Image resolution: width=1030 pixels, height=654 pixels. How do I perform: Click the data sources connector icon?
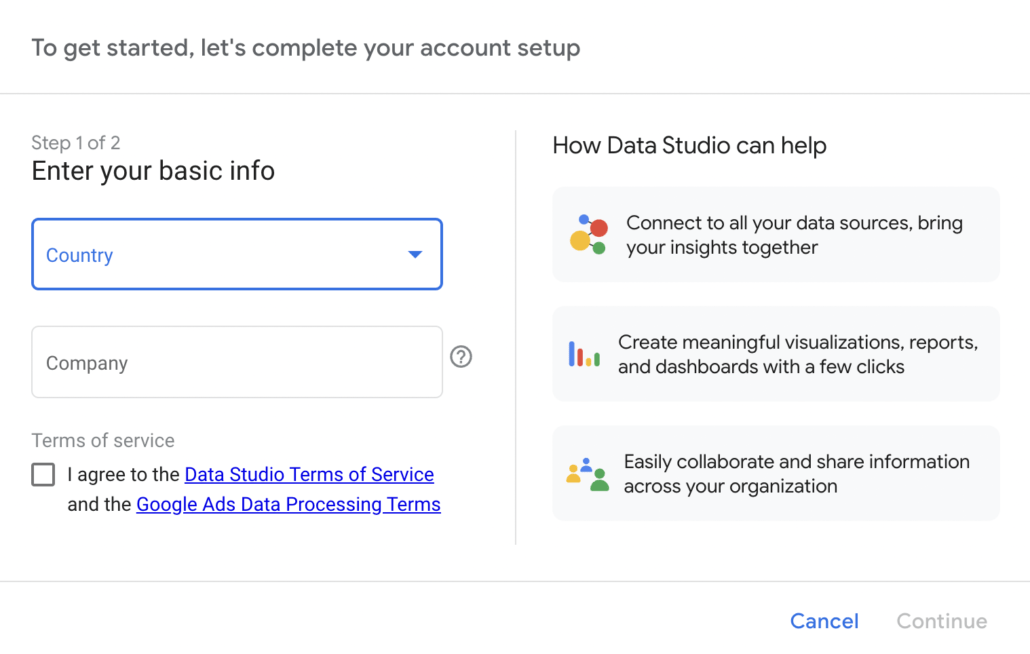click(x=588, y=234)
